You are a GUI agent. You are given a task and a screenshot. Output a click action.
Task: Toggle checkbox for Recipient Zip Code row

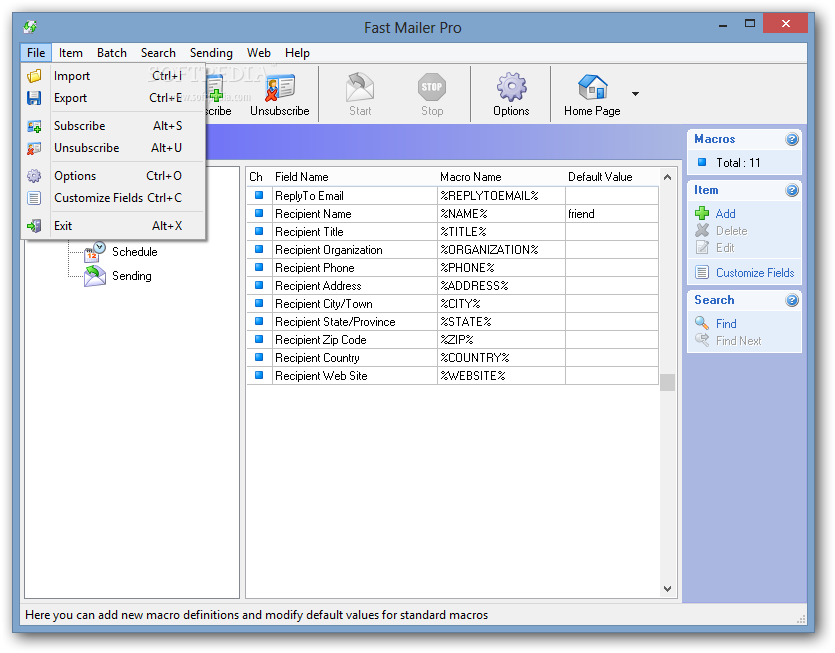(x=259, y=339)
